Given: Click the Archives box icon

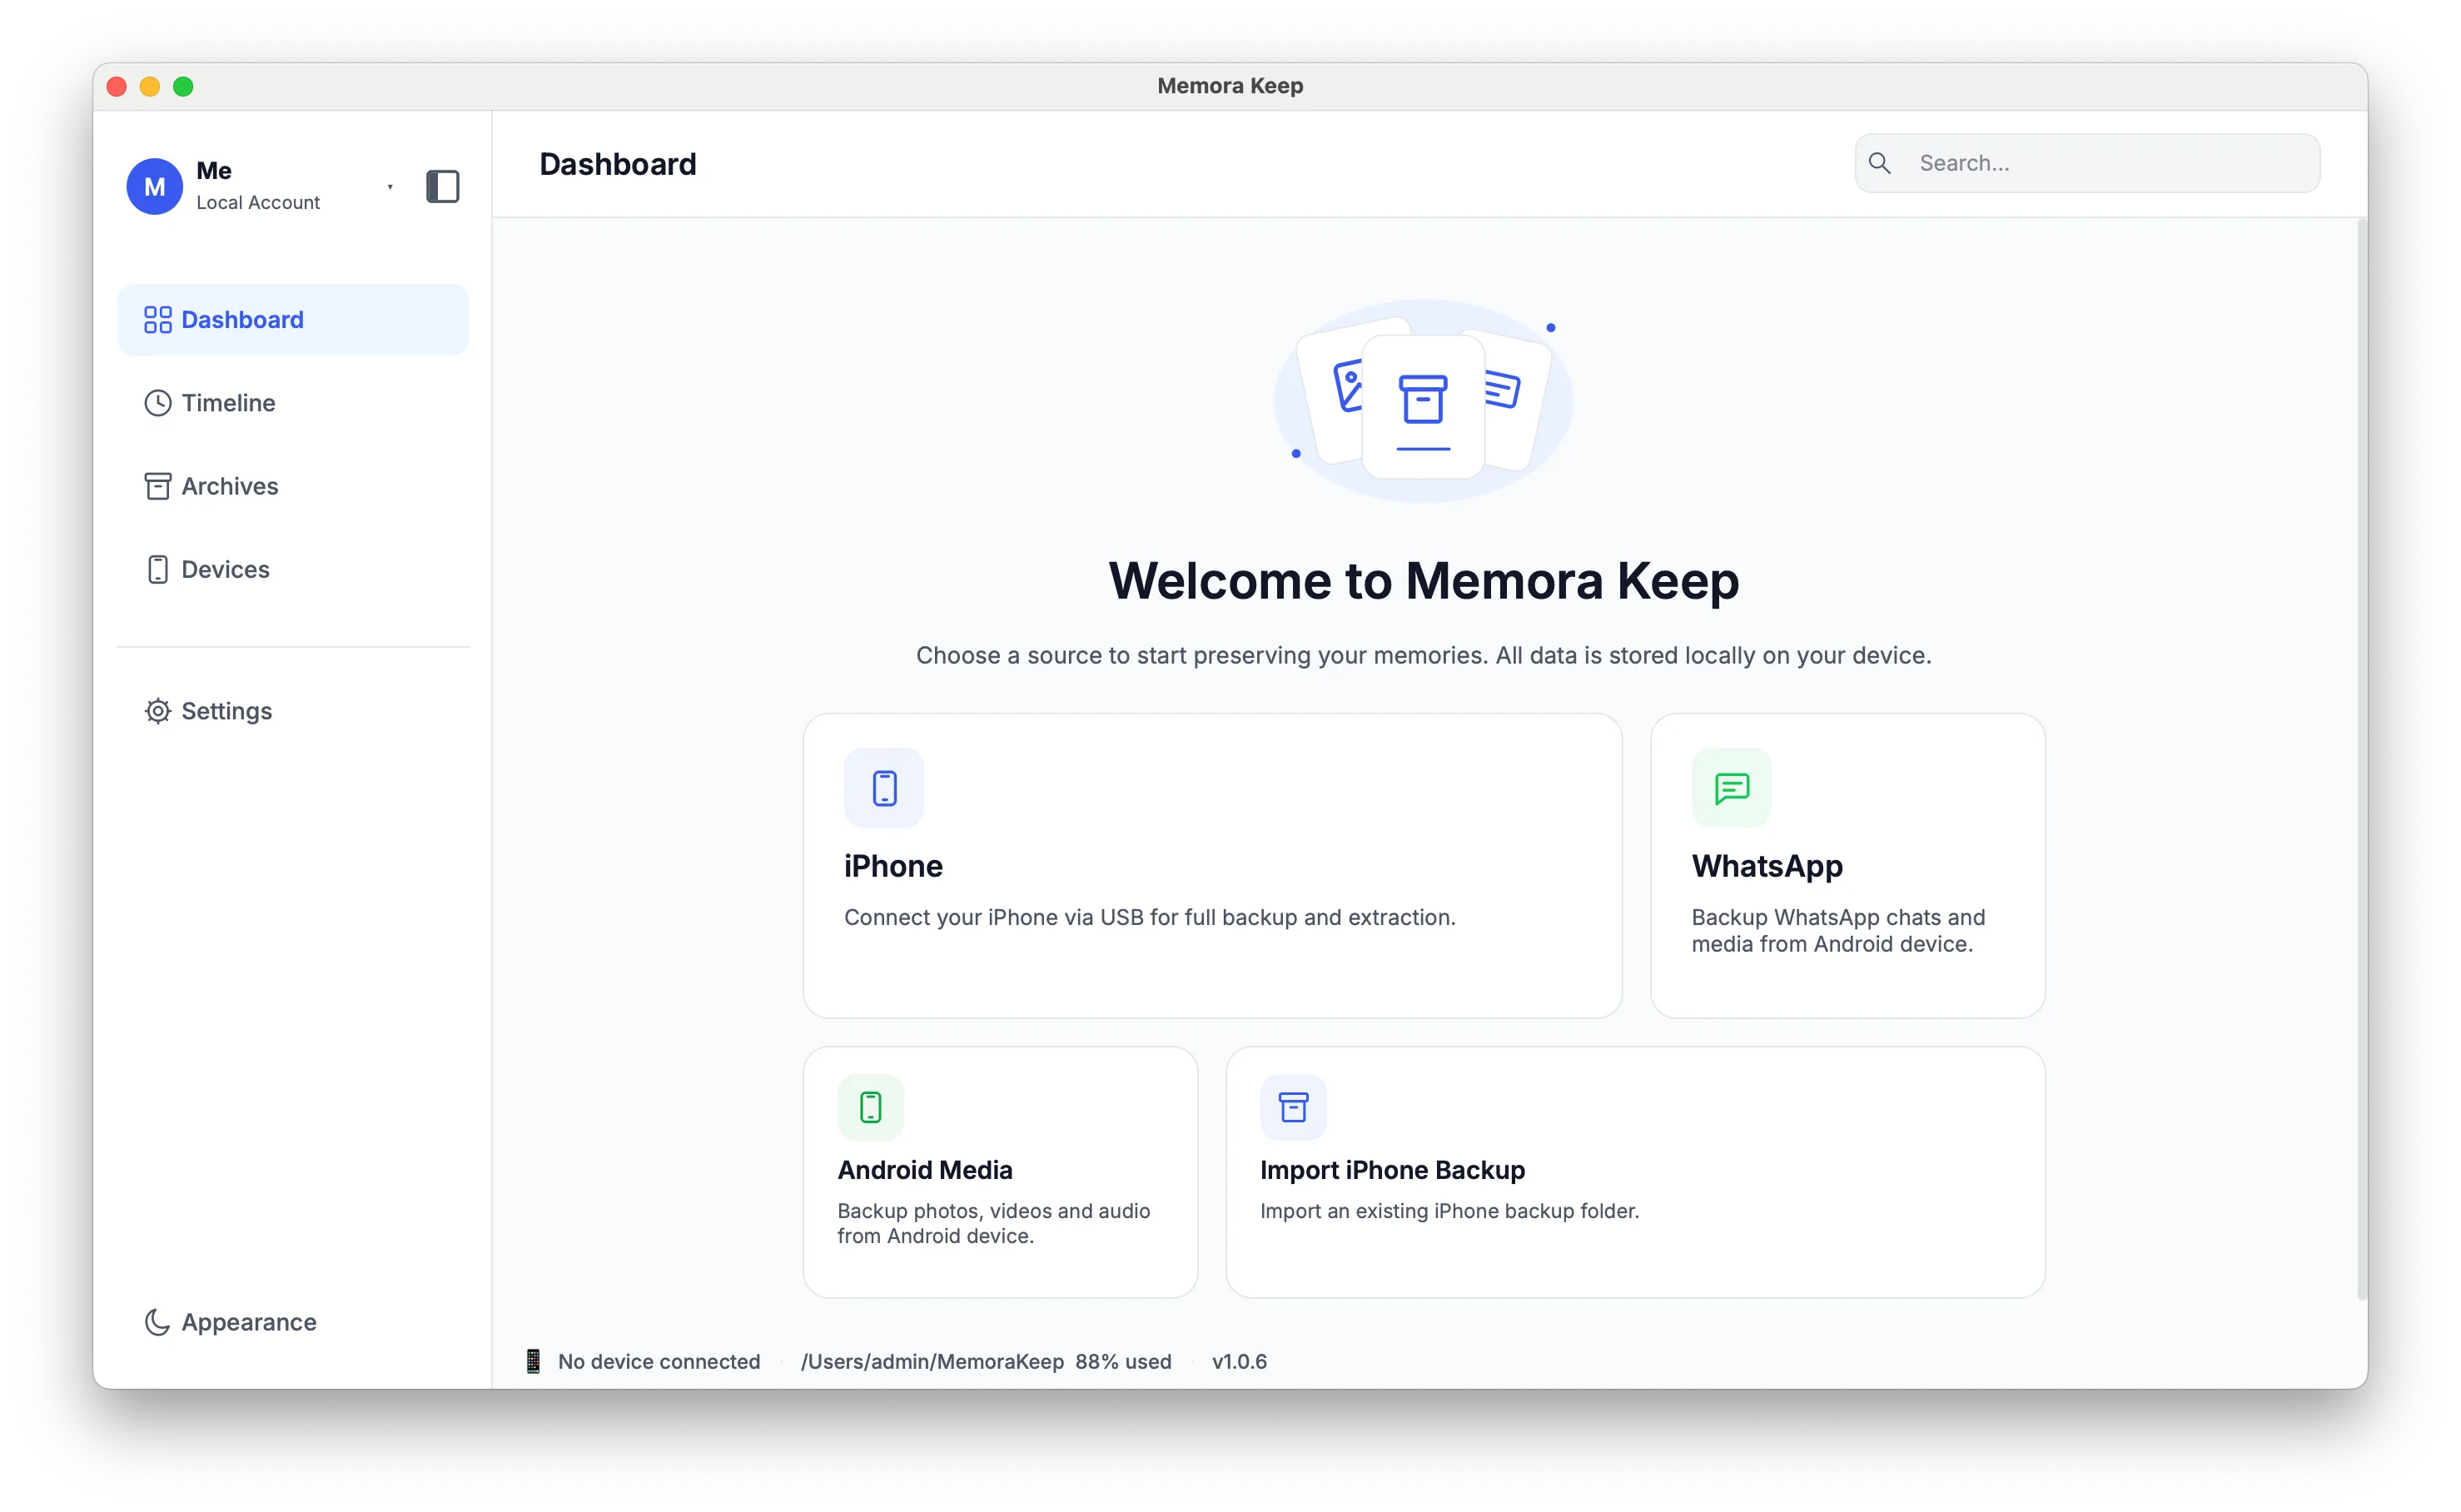Looking at the screenshot, I should click(x=157, y=486).
